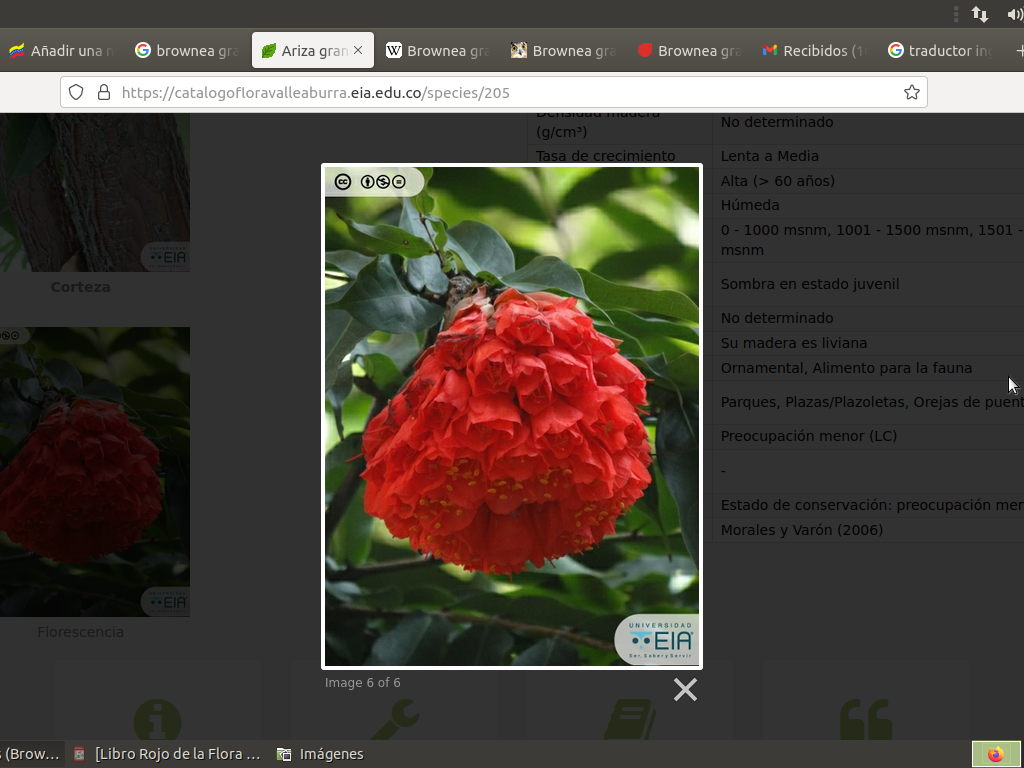Open the information circle icon section
1024x768 pixels.
tap(157, 720)
